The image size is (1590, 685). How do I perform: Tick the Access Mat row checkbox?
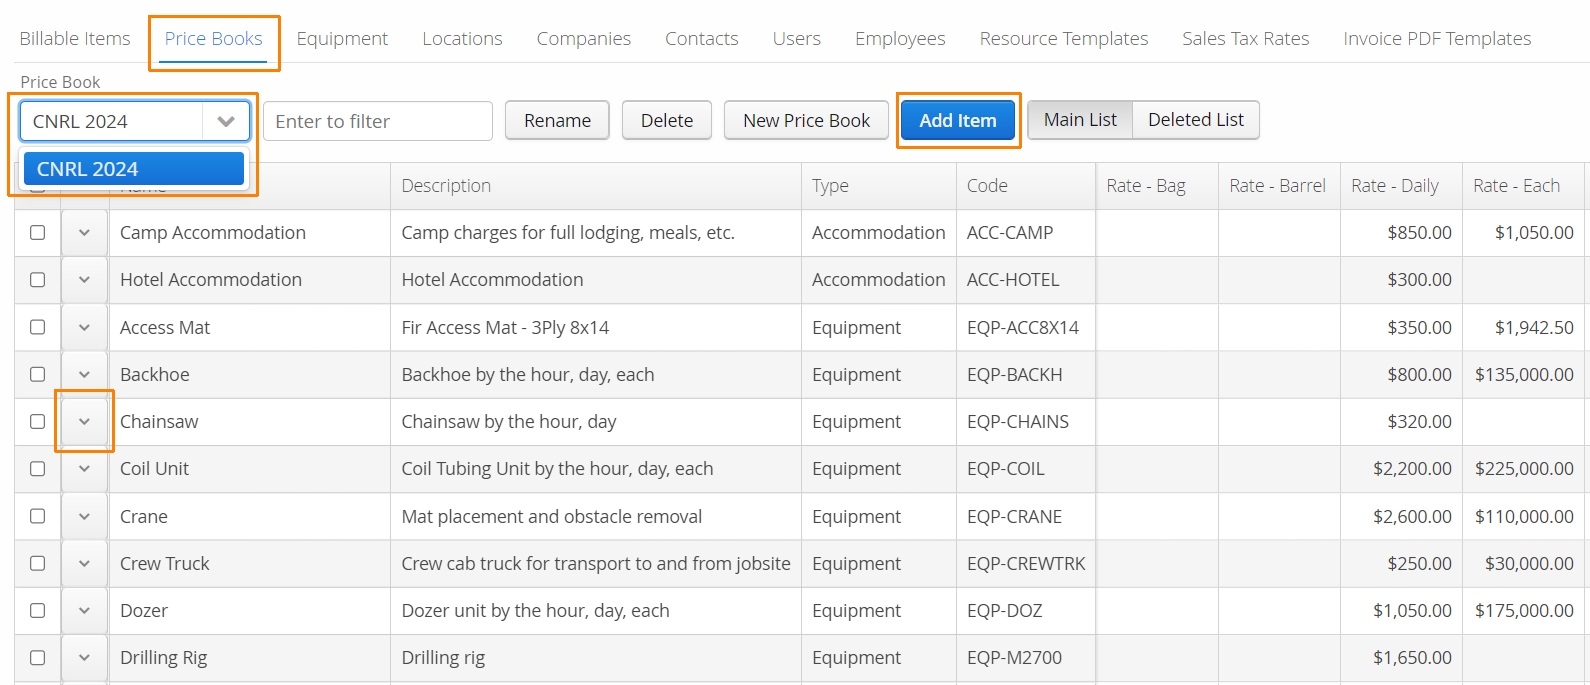[38, 327]
